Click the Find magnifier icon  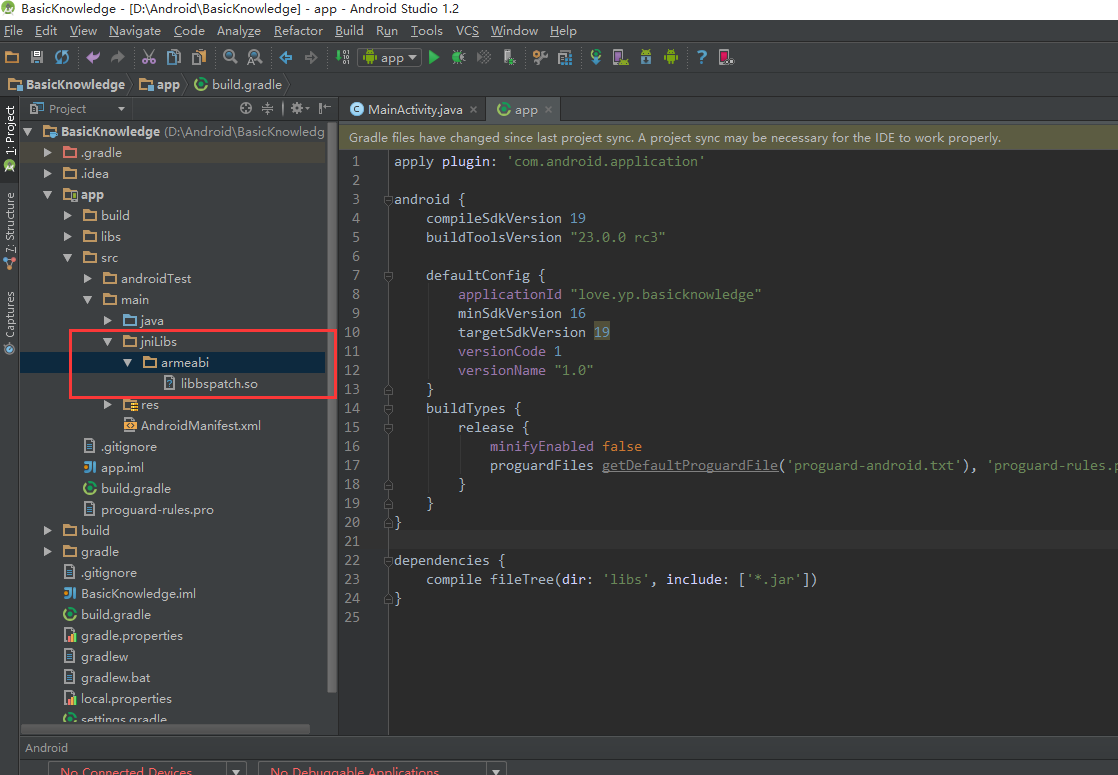click(230, 58)
